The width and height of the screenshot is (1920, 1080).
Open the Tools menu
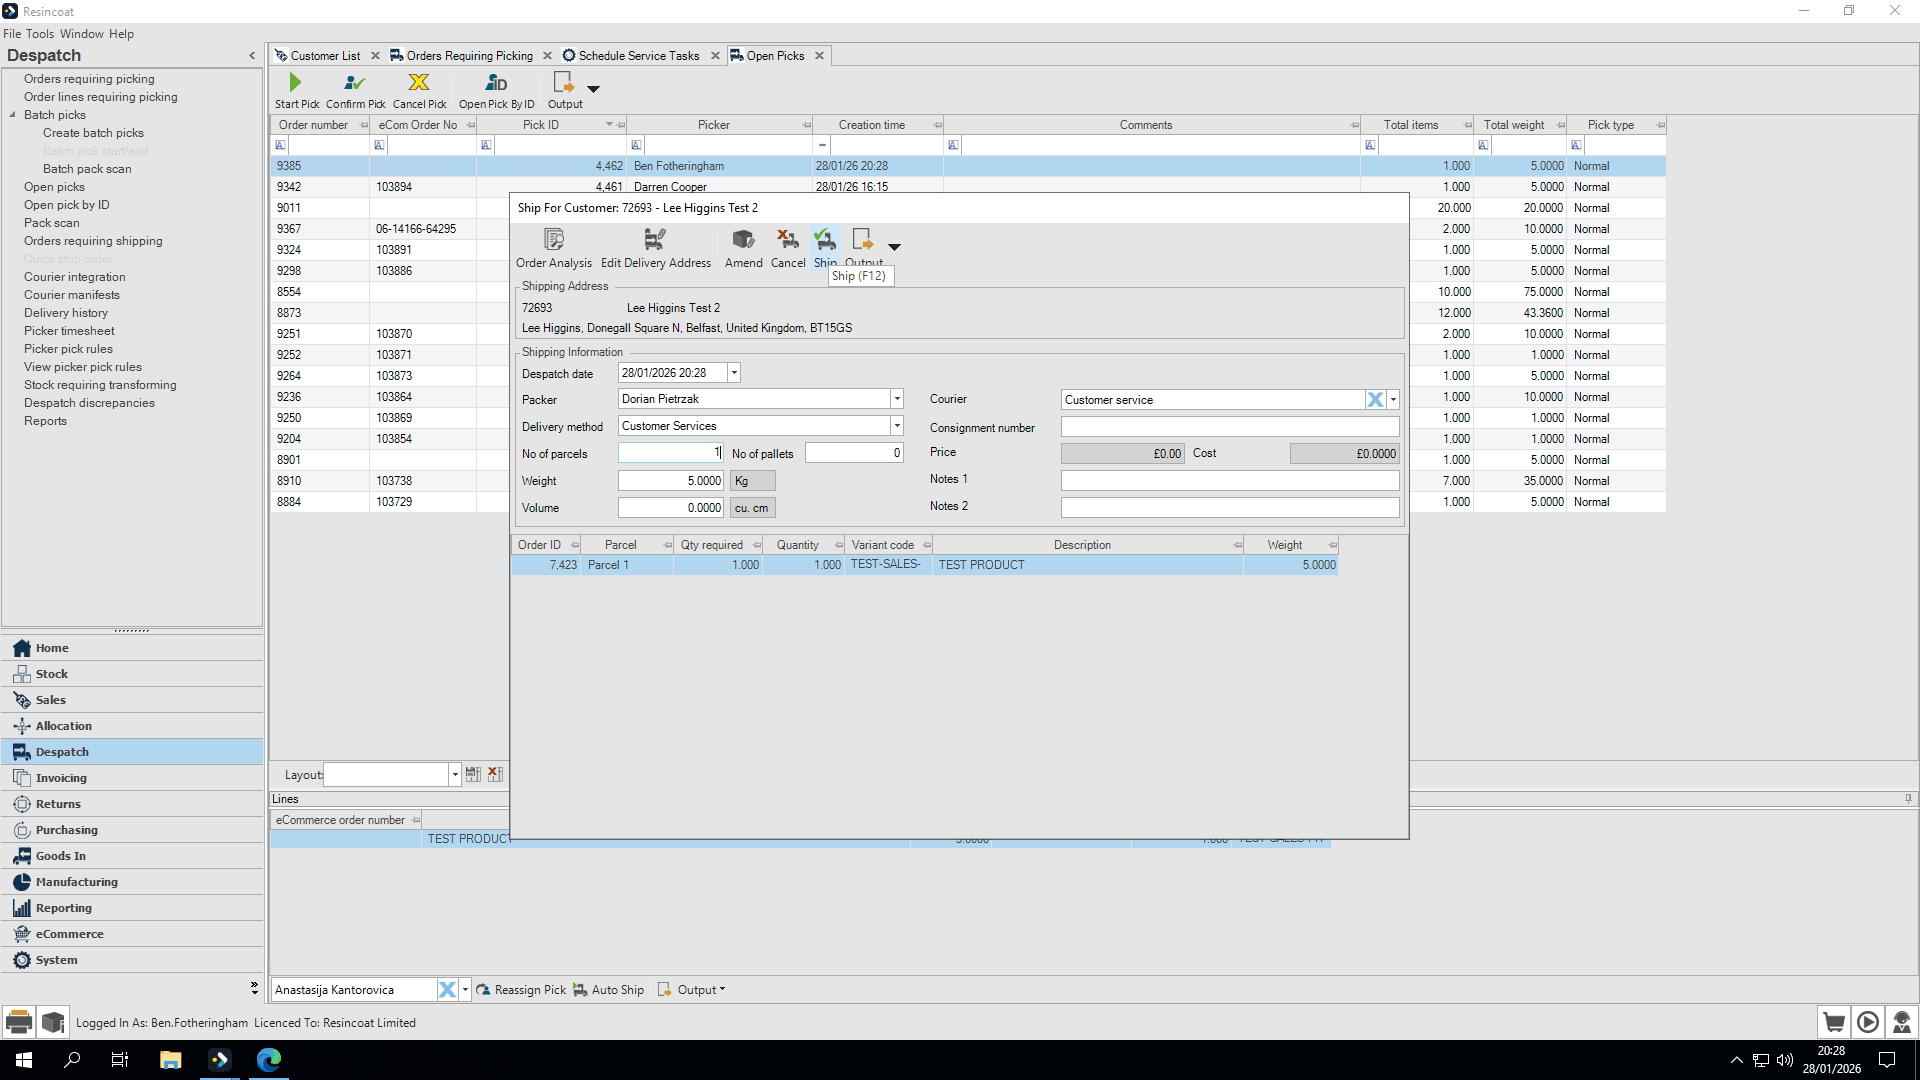click(x=40, y=34)
